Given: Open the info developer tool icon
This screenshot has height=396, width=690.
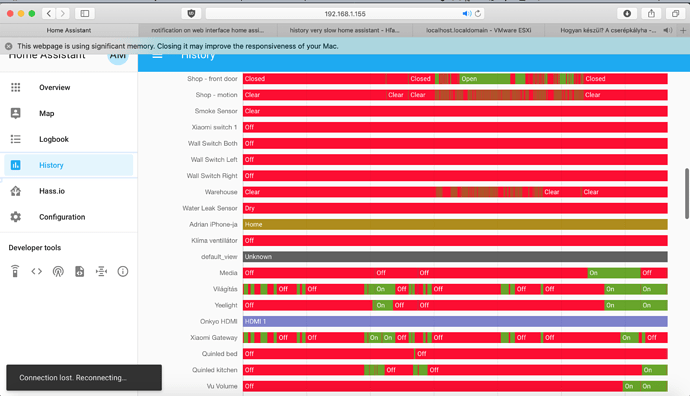Looking at the screenshot, I should 123,271.
